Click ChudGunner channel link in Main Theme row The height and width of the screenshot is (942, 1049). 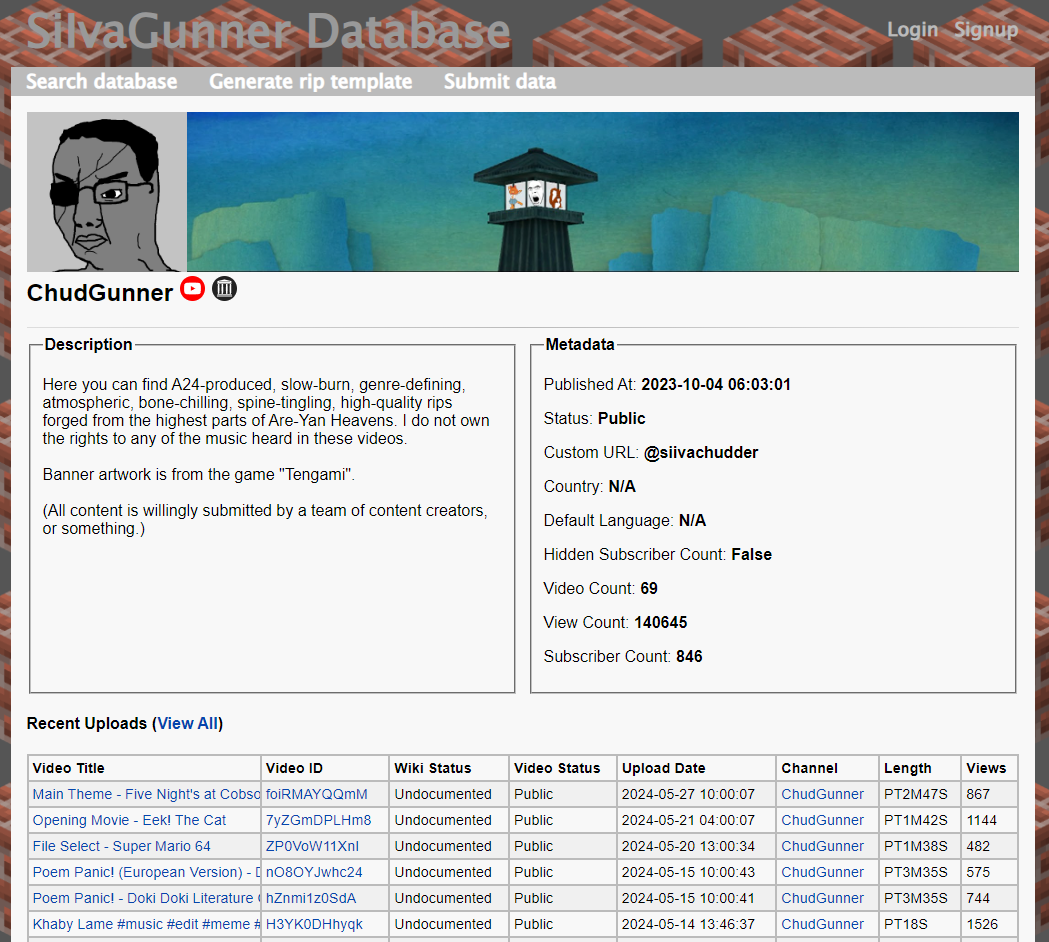[x=823, y=794]
